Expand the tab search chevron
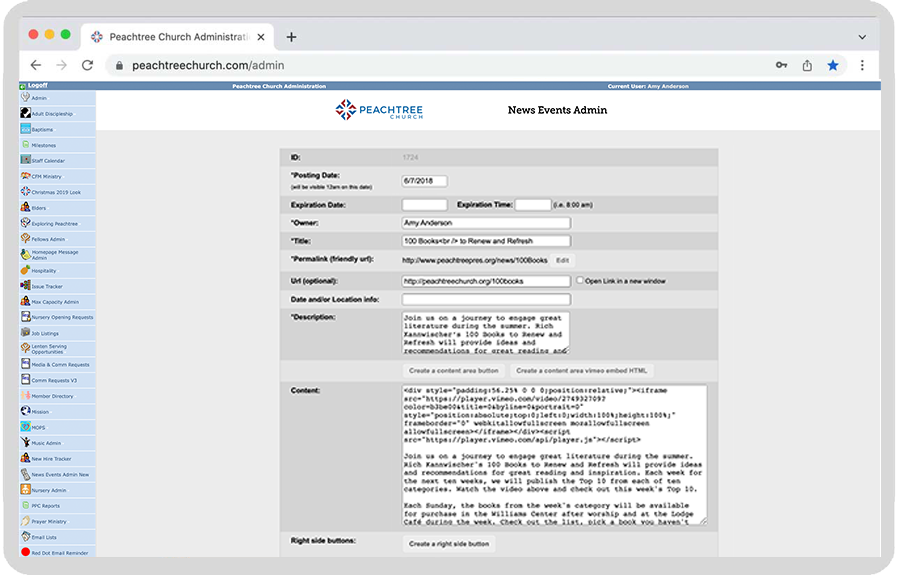The image size is (900, 575). tap(862, 37)
